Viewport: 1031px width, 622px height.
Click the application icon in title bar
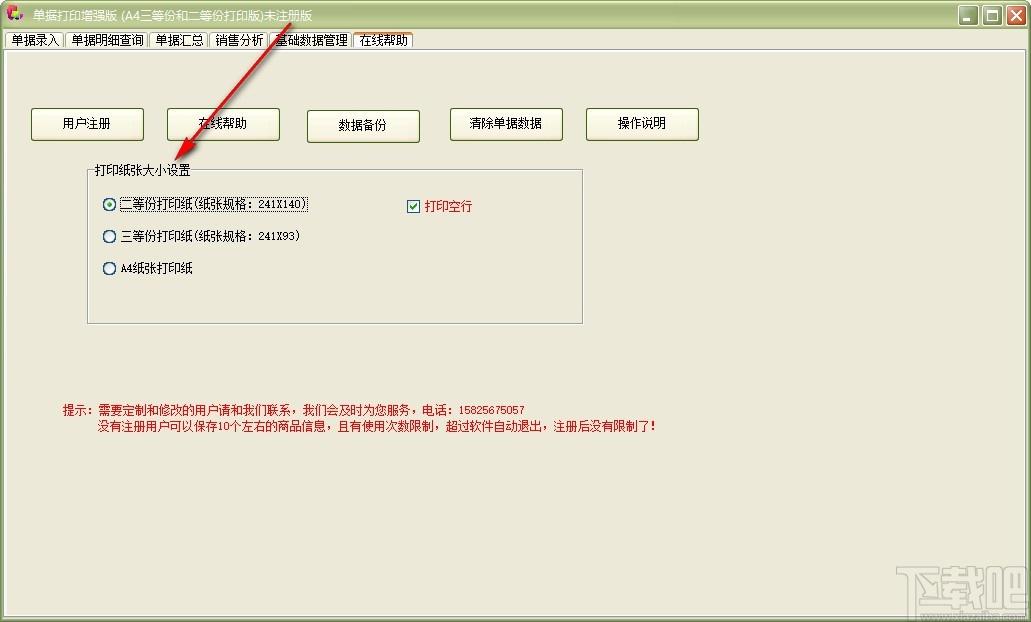[x=14, y=14]
